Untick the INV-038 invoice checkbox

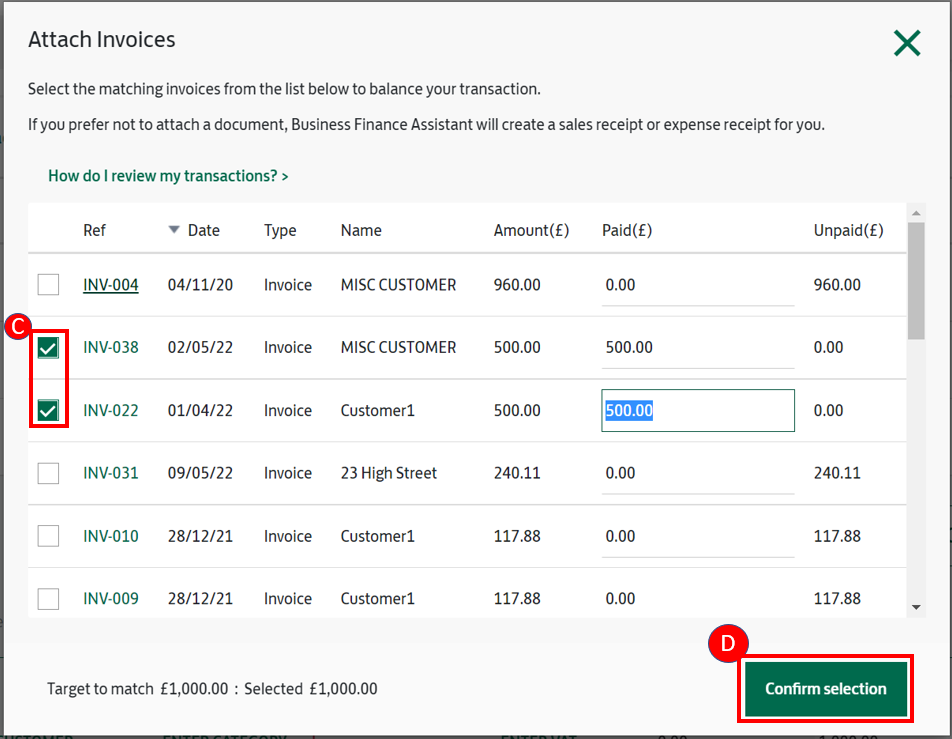click(x=48, y=347)
